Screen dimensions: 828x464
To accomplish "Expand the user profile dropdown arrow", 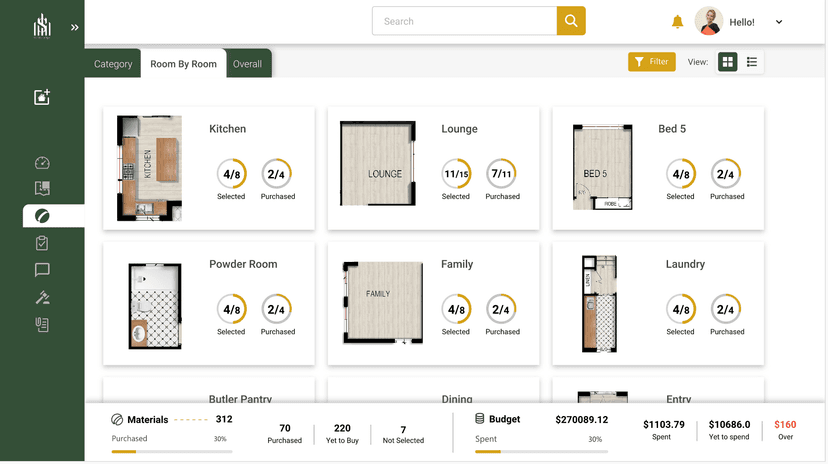I will pos(779,22).
